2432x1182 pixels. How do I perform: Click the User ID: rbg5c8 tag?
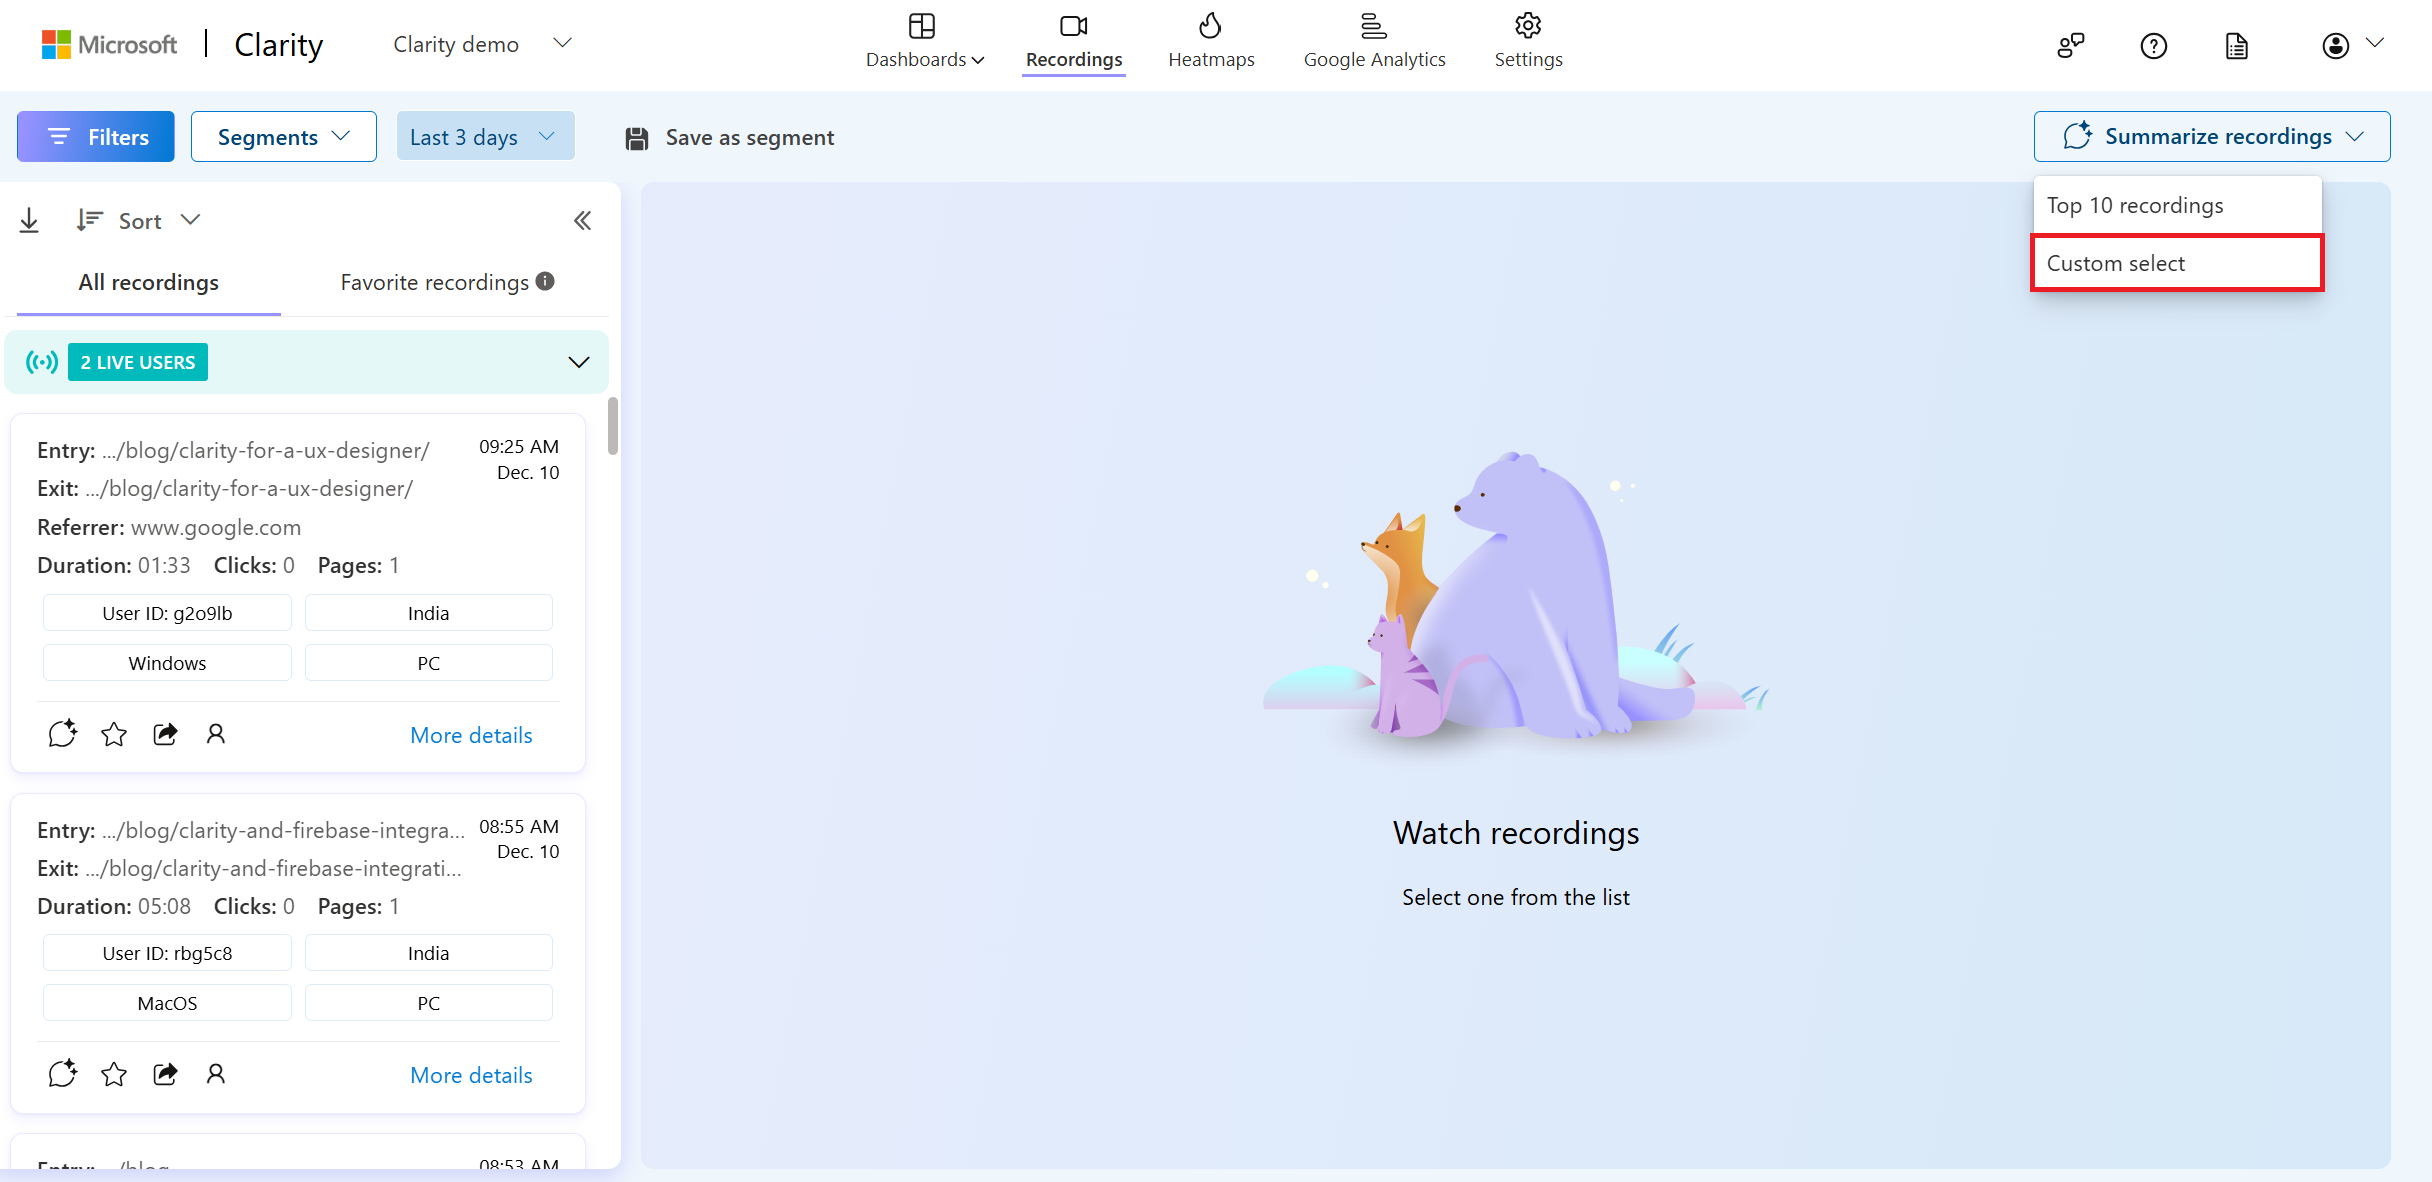[x=167, y=953]
